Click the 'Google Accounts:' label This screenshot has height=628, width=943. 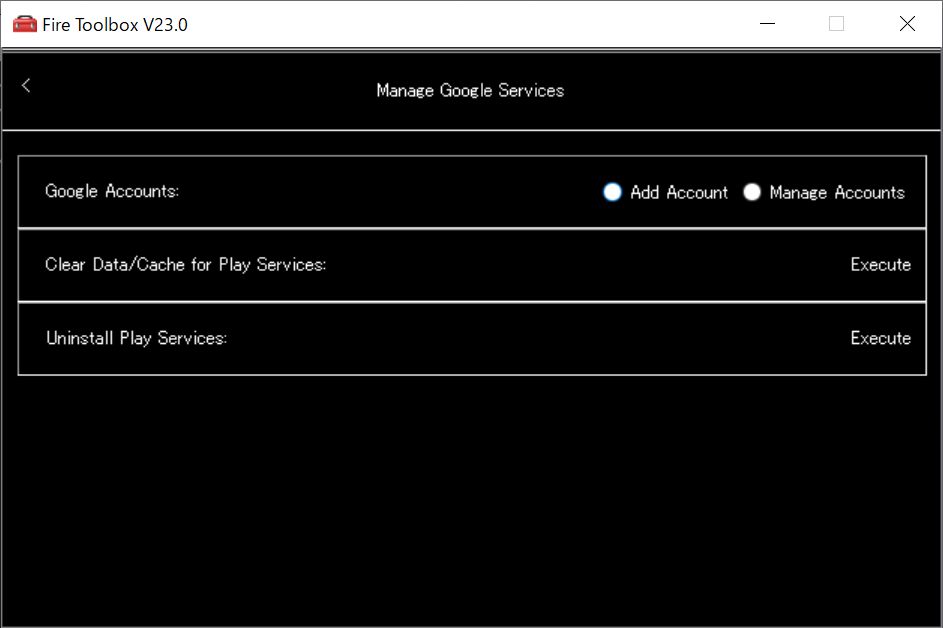pos(112,191)
